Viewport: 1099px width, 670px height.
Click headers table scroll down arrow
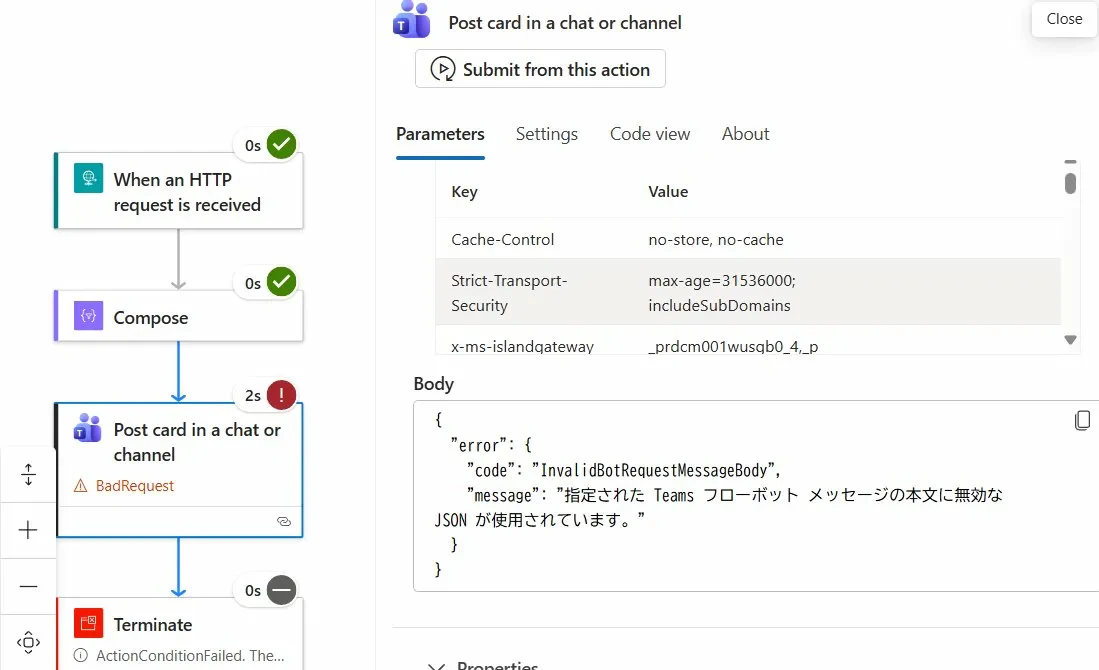(x=1070, y=340)
